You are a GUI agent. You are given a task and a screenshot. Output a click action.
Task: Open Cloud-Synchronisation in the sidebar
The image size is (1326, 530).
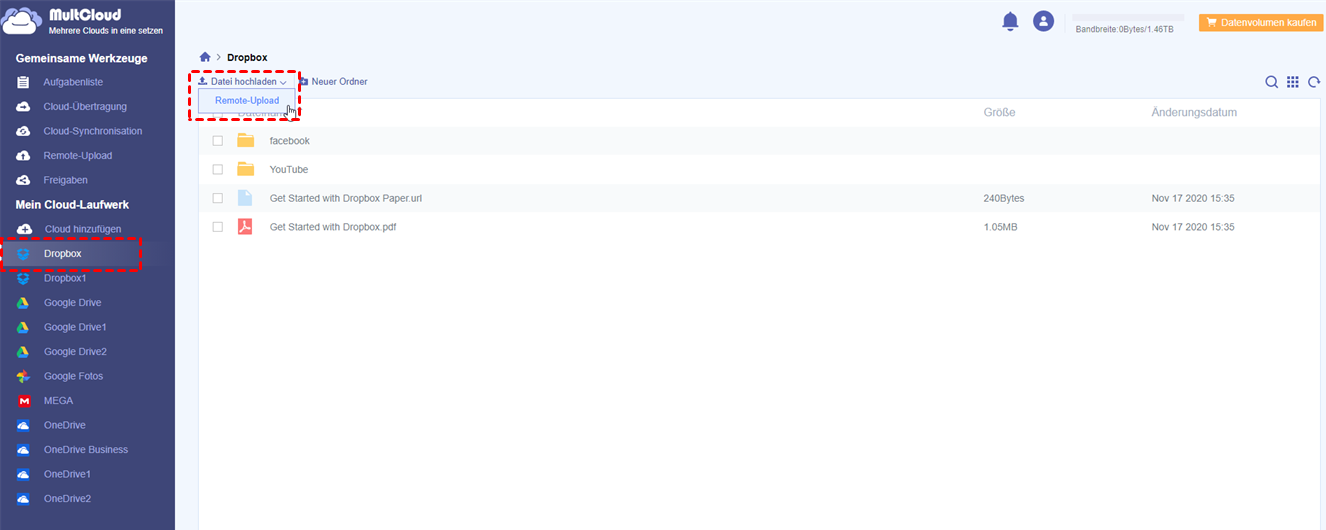point(93,131)
